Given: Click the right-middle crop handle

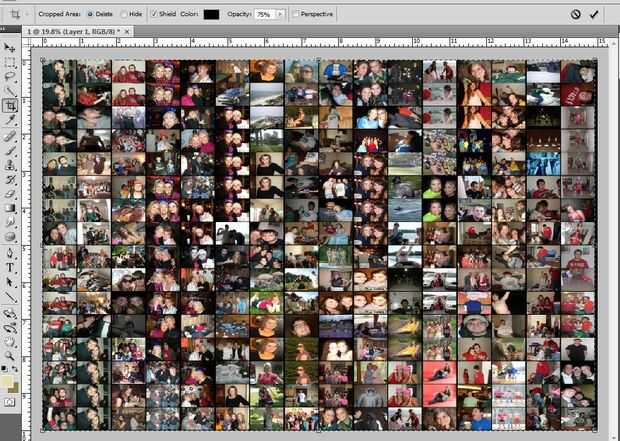Looking at the screenshot, I should tap(596, 245).
